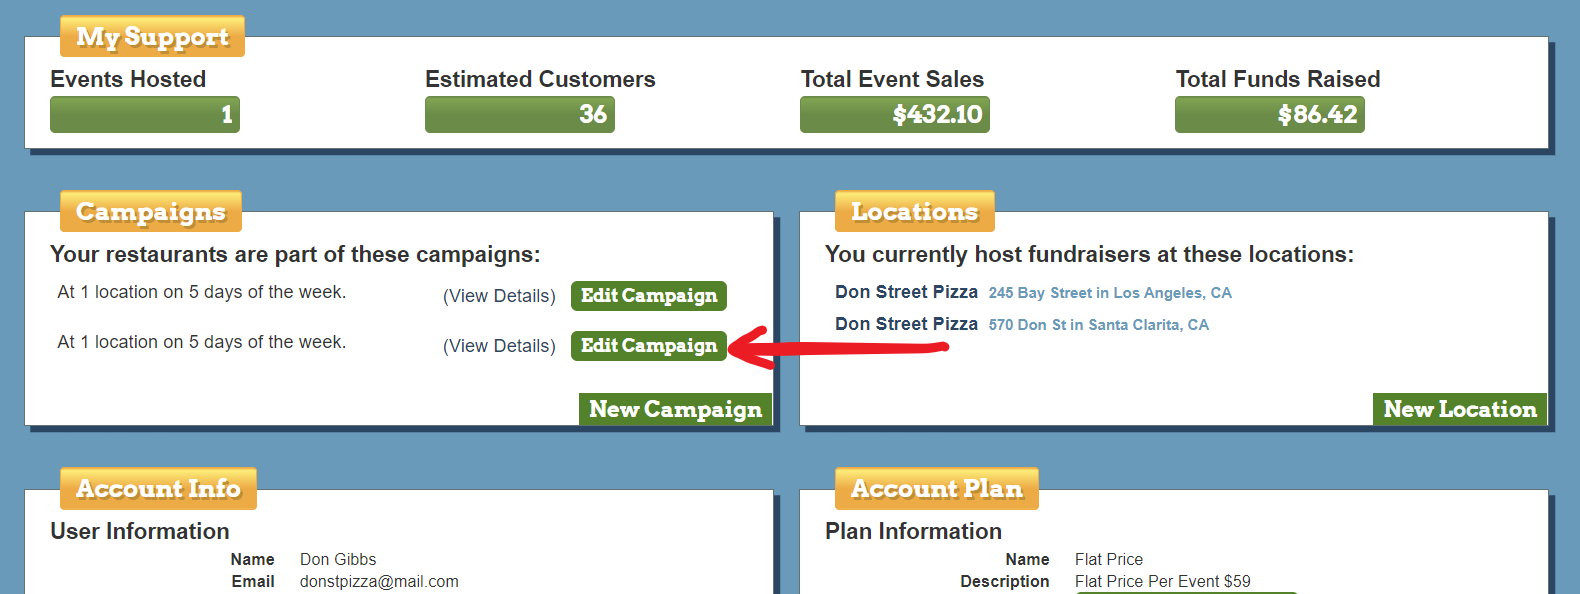The image size is (1580, 594).
Task: Click the Don Gibbs user name
Action: tap(338, 560)
